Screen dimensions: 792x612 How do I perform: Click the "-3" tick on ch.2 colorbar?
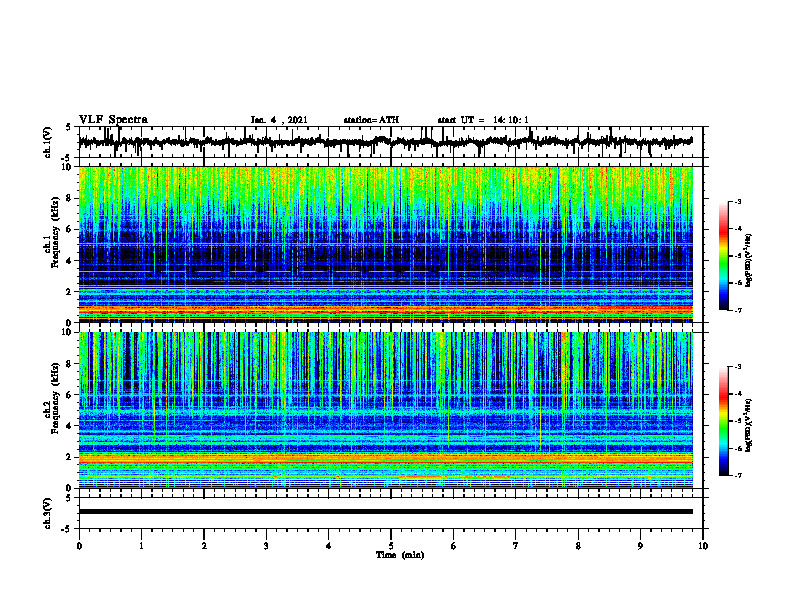[737, 367]
